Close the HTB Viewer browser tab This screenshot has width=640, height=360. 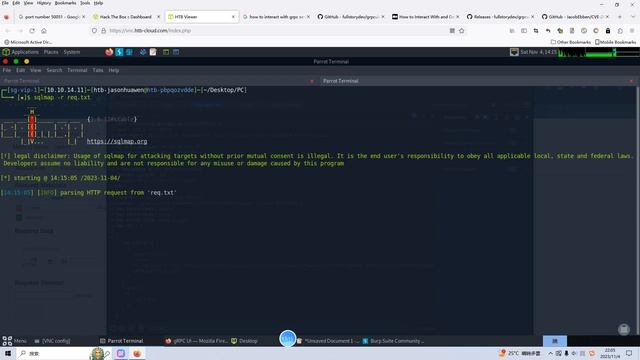[233, 17]
